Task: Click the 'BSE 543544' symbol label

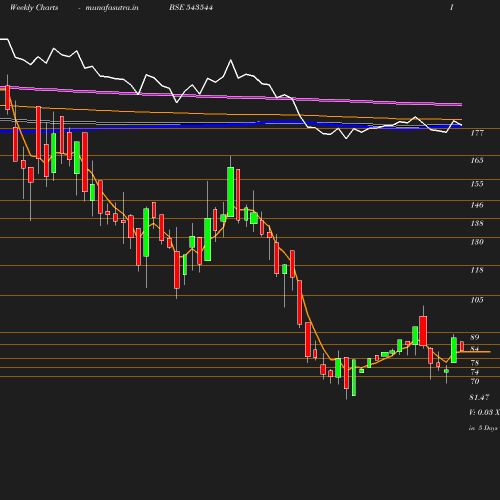Action: (x=191, y=8)
